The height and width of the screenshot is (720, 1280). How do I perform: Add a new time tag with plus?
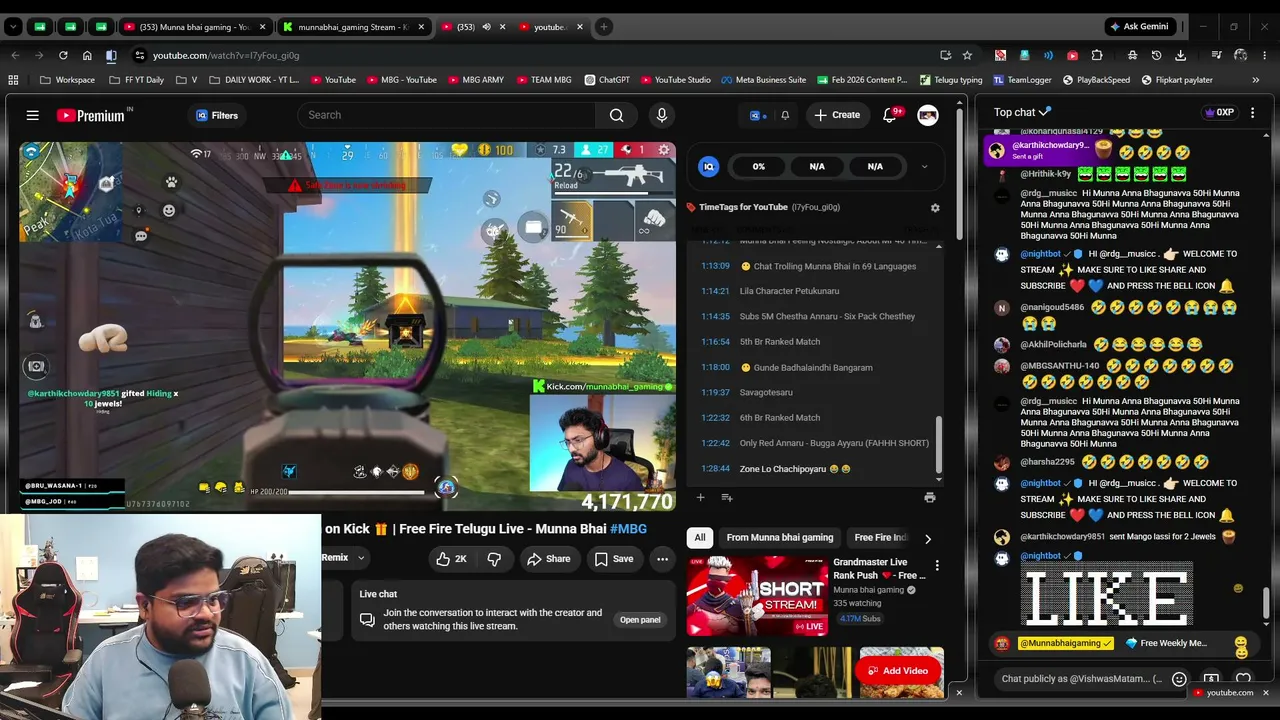pos(700,497)
